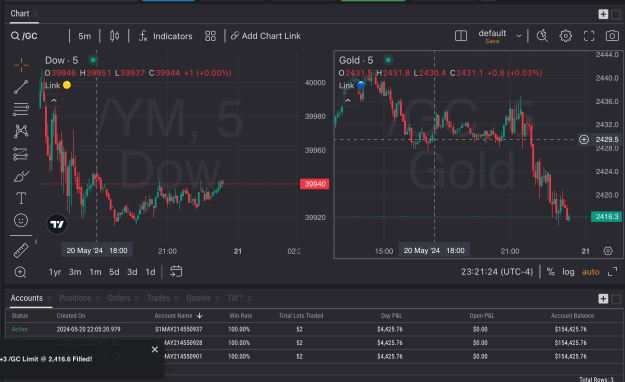Click the yellow Link dot on Dow chart
The width and height of the screenshot is (625, 382).
(x=67, y=85)
